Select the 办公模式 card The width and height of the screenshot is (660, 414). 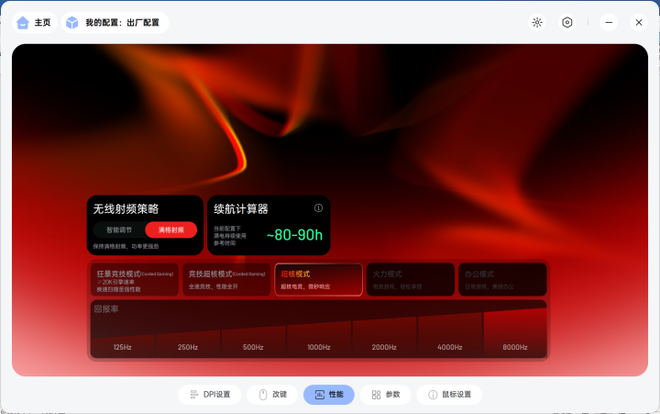[x=503, y=280]
